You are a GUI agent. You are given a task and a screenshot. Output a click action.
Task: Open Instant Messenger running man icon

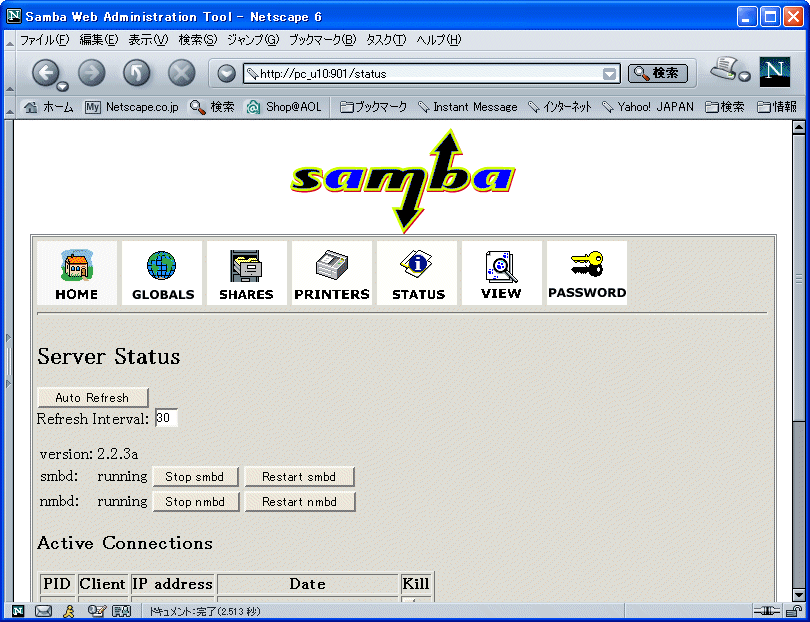click(69, 612)
